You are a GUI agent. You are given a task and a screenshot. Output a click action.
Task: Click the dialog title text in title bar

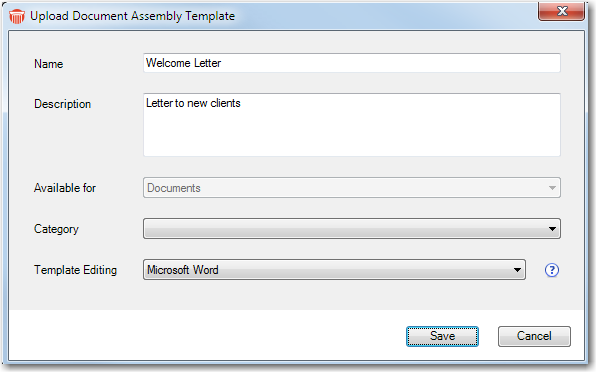(132, 16)
